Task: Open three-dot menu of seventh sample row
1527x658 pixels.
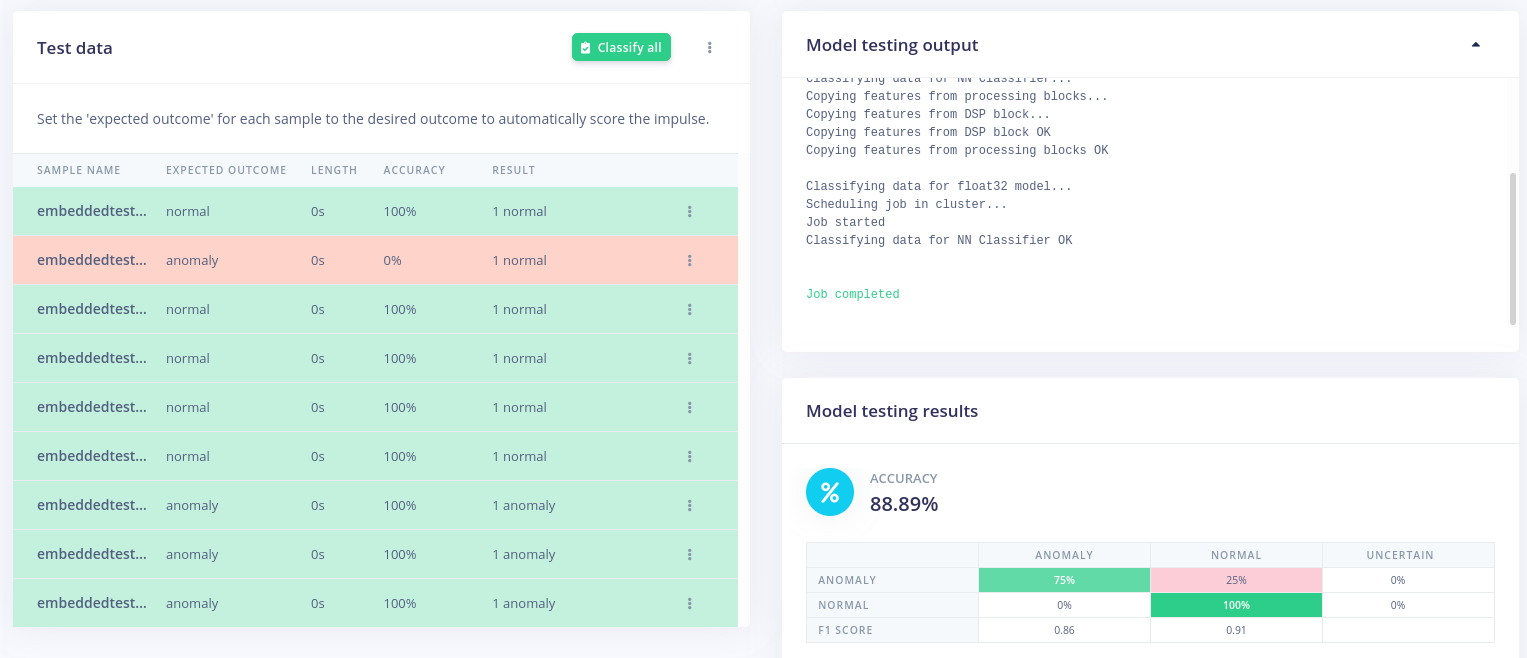Action: [x=690, y=506]
